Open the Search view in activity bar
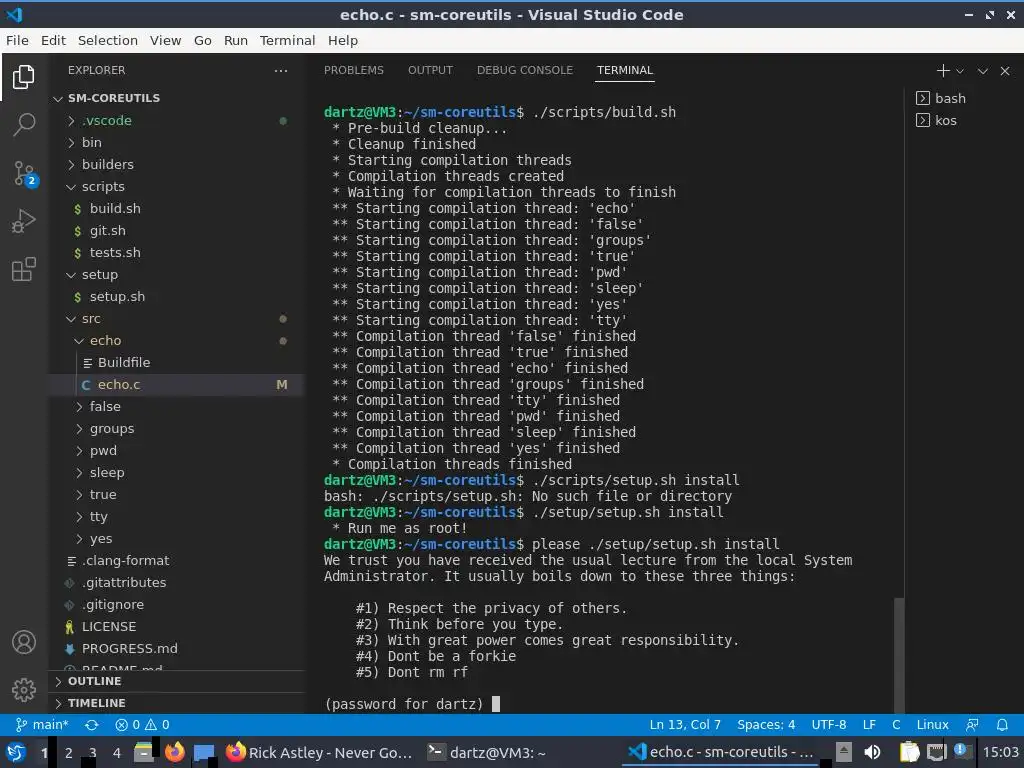1024x768 pixels. [24, 124]
